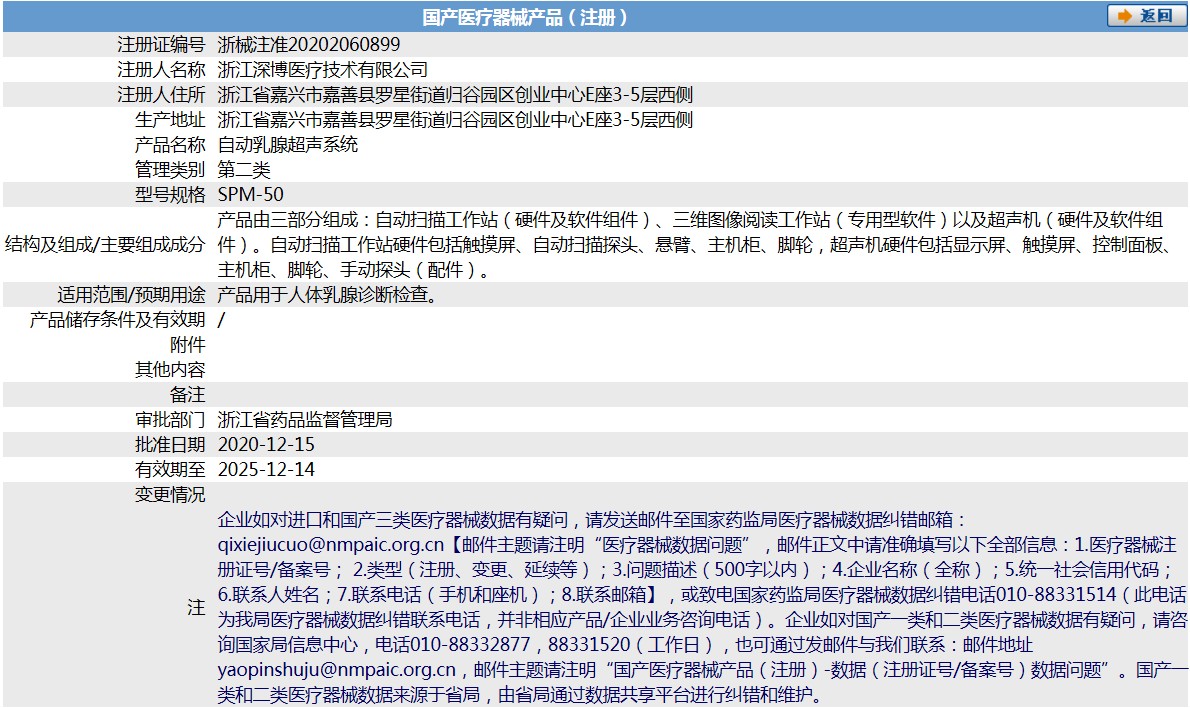Screen dimensions: 1190x708
Task: Select the product composition description text
Action: [x=696, y=244]
